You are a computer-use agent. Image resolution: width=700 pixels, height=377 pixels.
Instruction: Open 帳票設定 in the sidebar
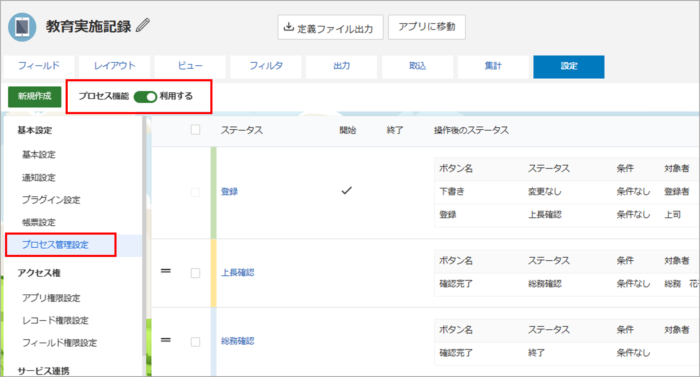(x=39, y=222)
